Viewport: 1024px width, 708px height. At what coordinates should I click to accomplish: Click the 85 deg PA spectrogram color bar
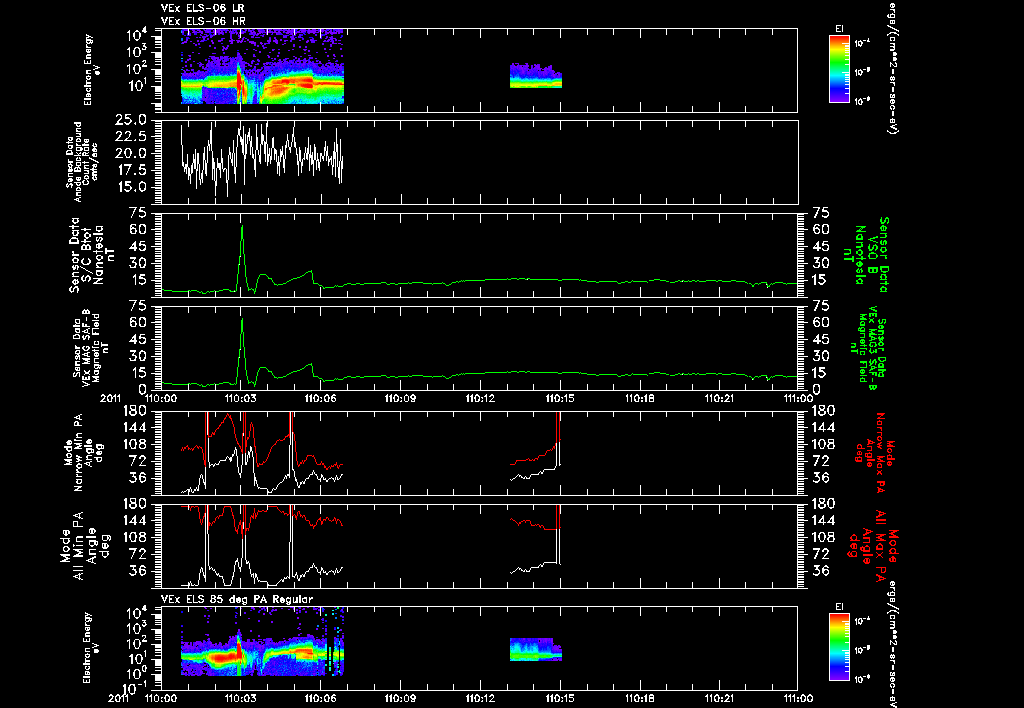coord(839,647)
